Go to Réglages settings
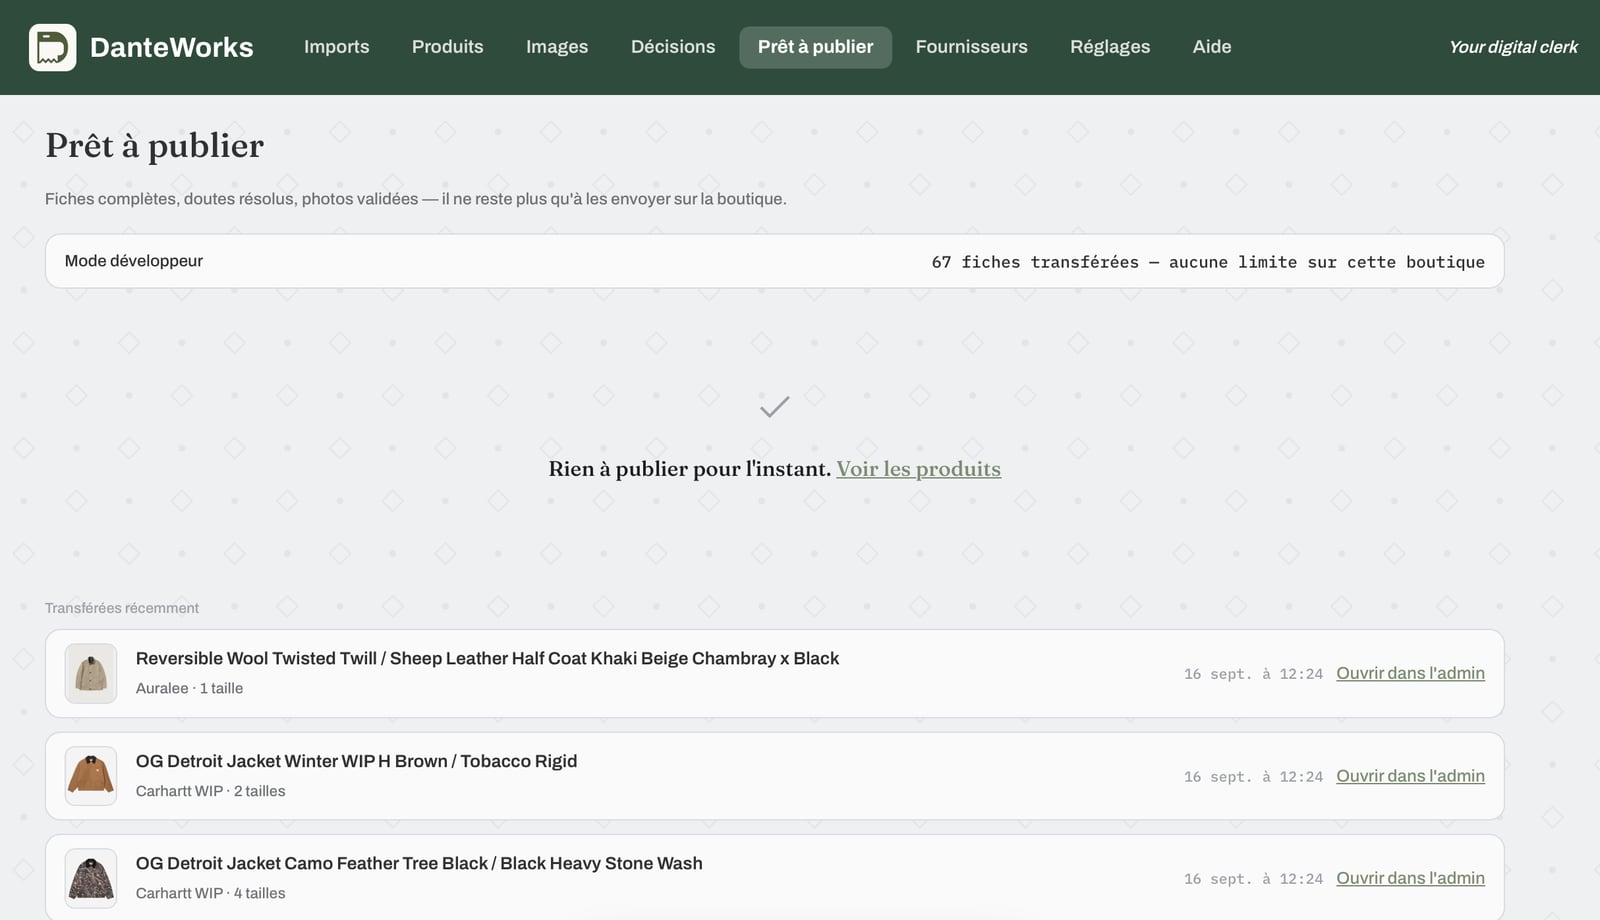Screen dimensions: 1600x920 (x=1110, y=47)
